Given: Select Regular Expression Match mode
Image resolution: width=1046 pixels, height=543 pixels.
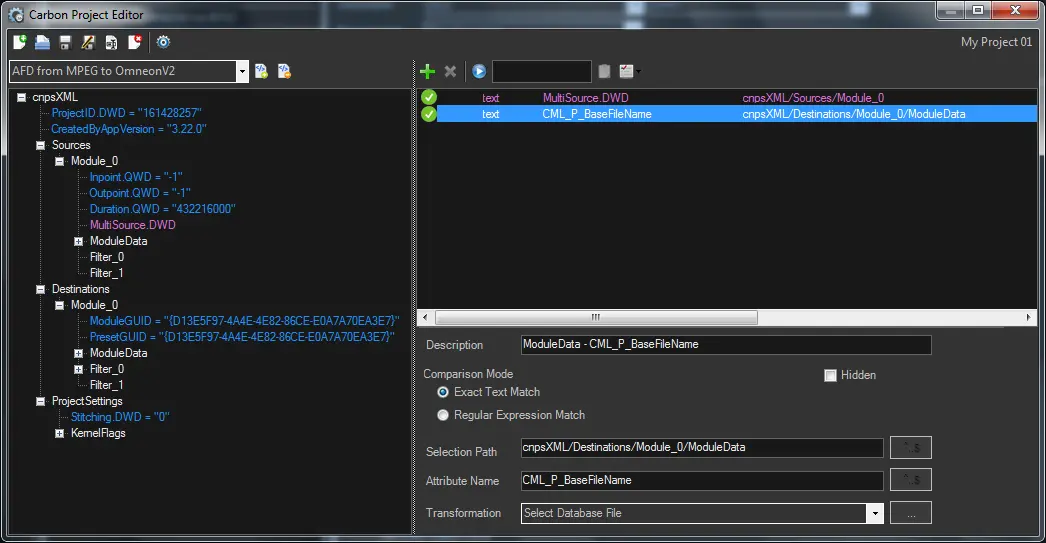Looking at the screenshot, I should (x=443, y=415).
